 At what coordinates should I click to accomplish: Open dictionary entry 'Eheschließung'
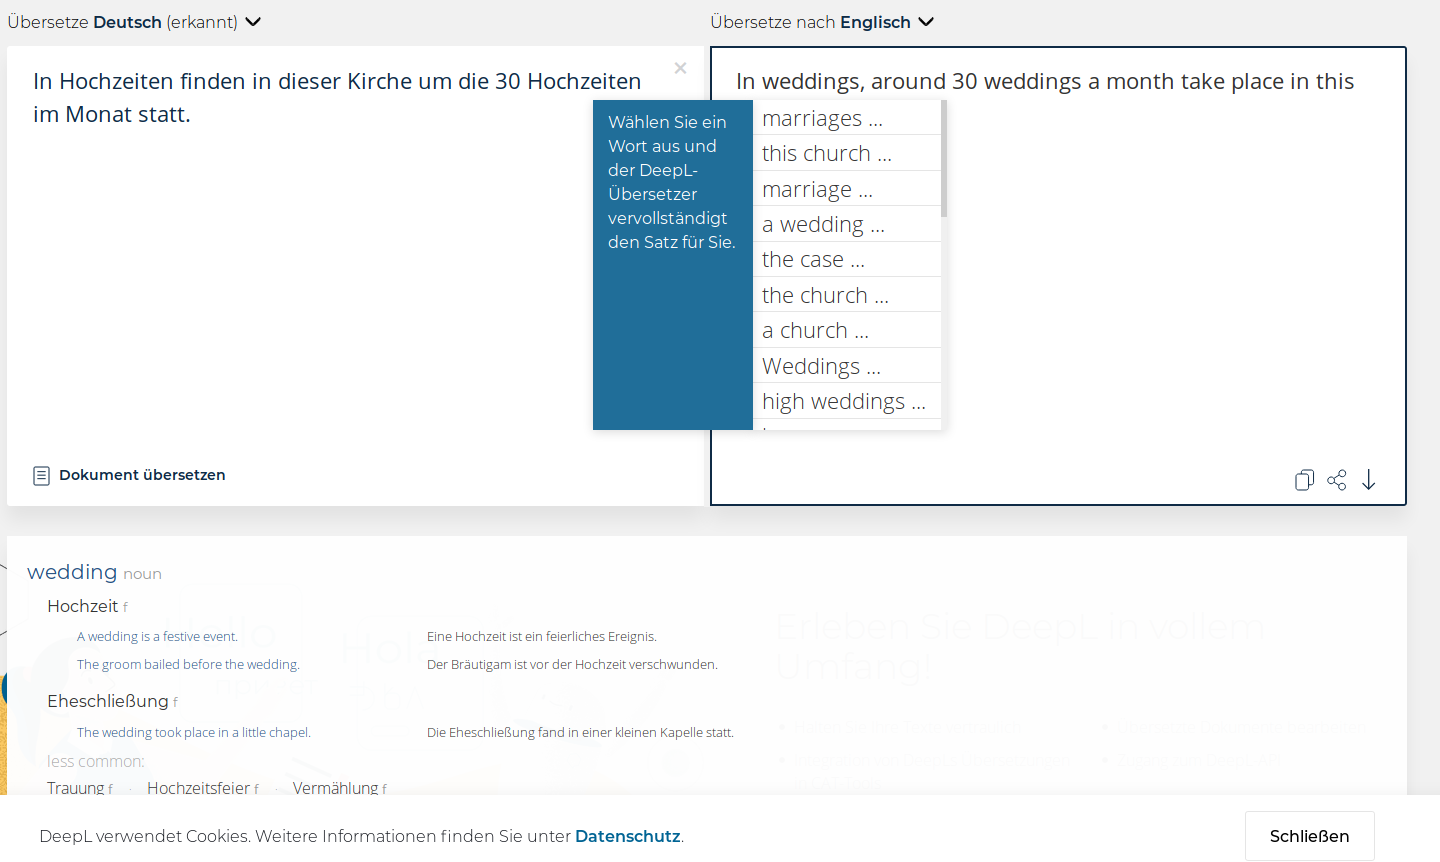(x=107, y=701)
